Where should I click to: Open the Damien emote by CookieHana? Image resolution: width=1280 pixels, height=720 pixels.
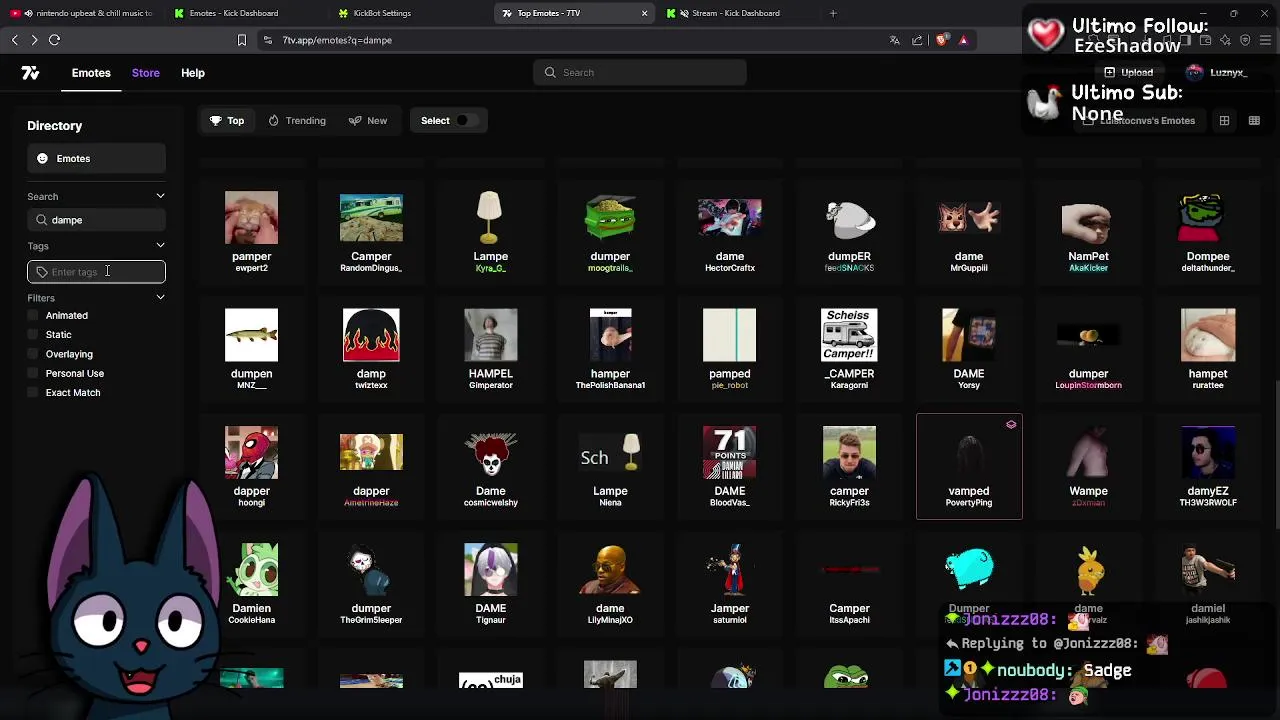coord(251,583)
